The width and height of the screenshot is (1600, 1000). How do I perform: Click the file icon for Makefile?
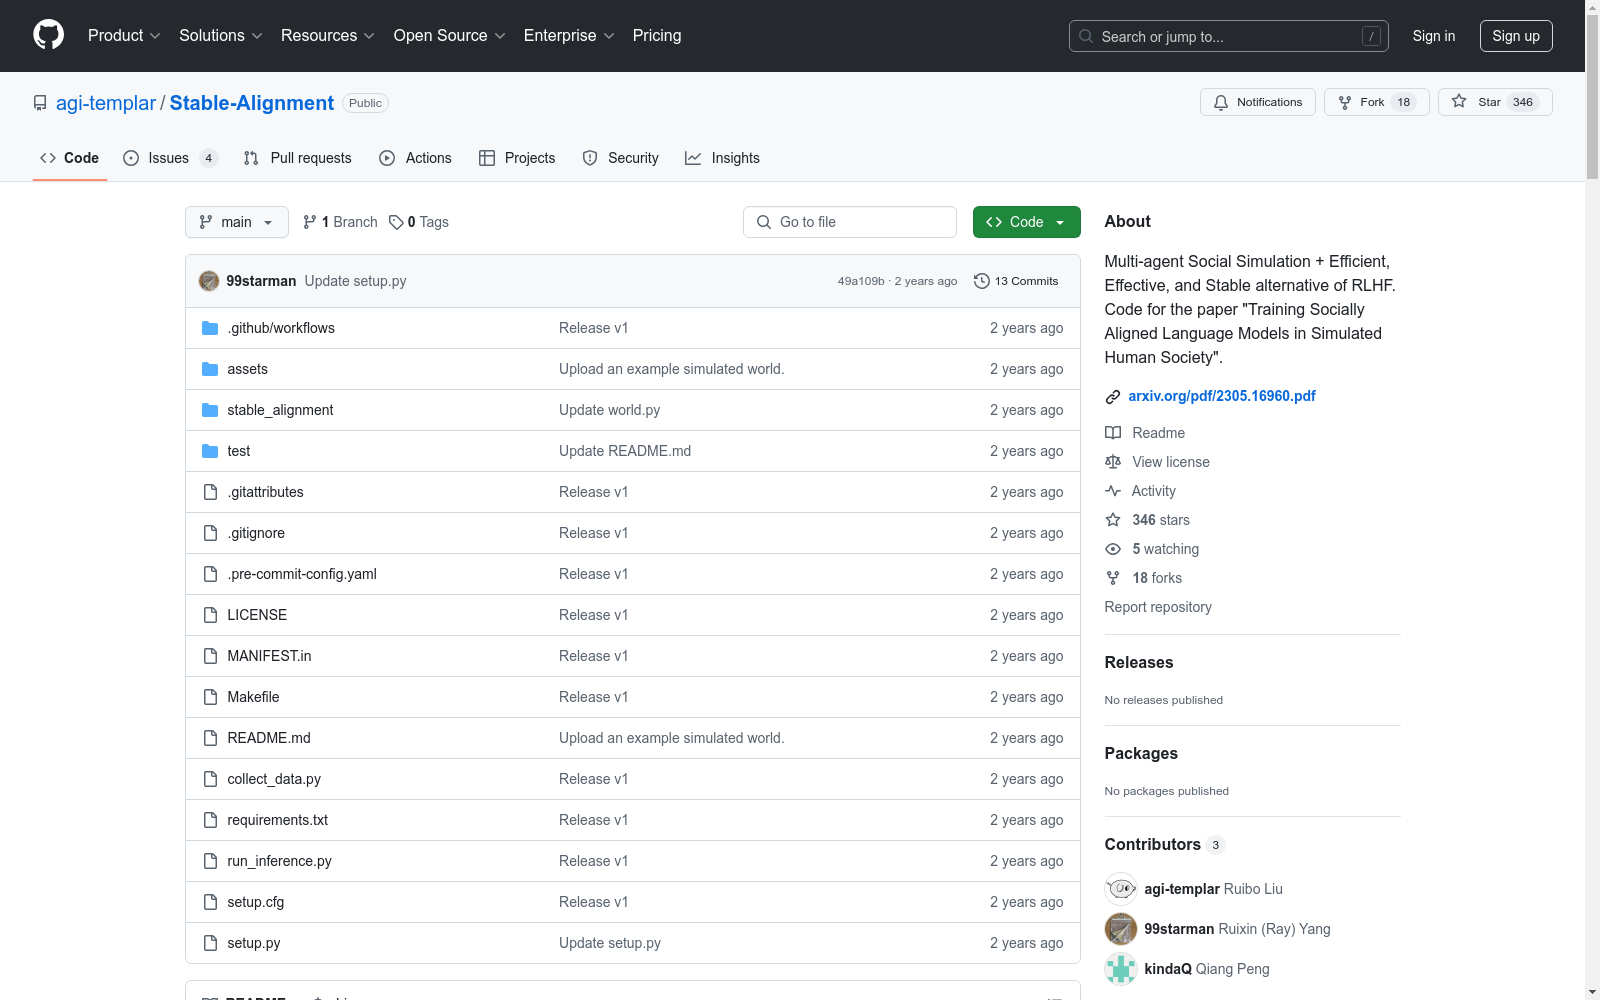pyautogui.click(x=210, y=697)
